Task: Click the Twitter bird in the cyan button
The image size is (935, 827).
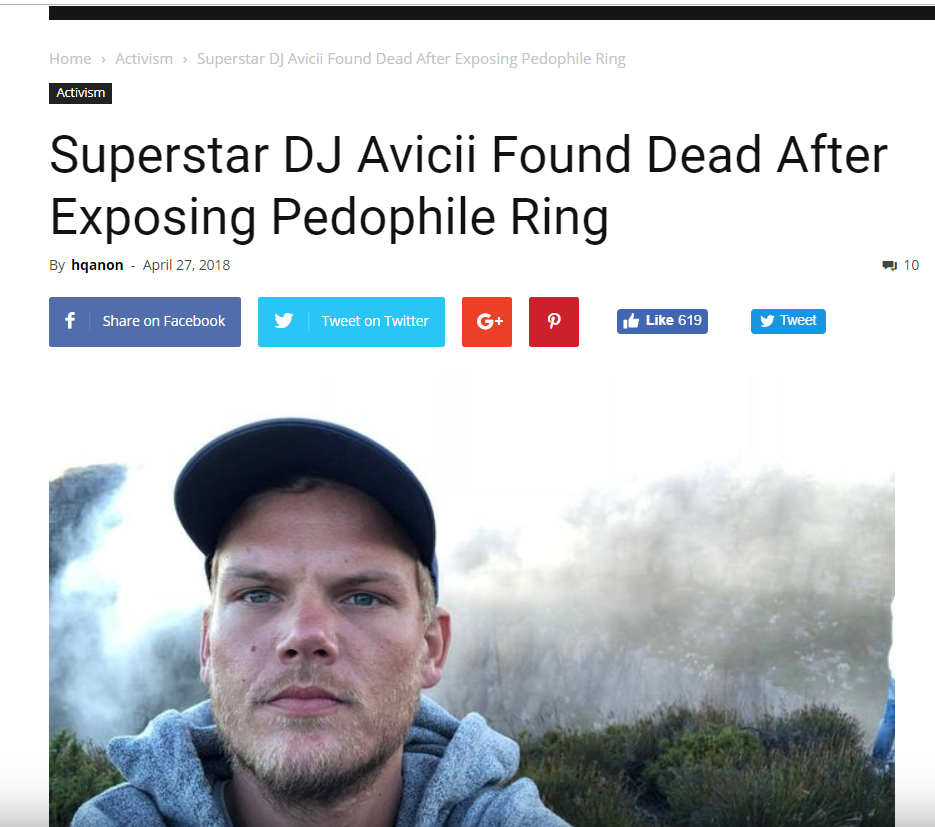Action: [284, 321]
